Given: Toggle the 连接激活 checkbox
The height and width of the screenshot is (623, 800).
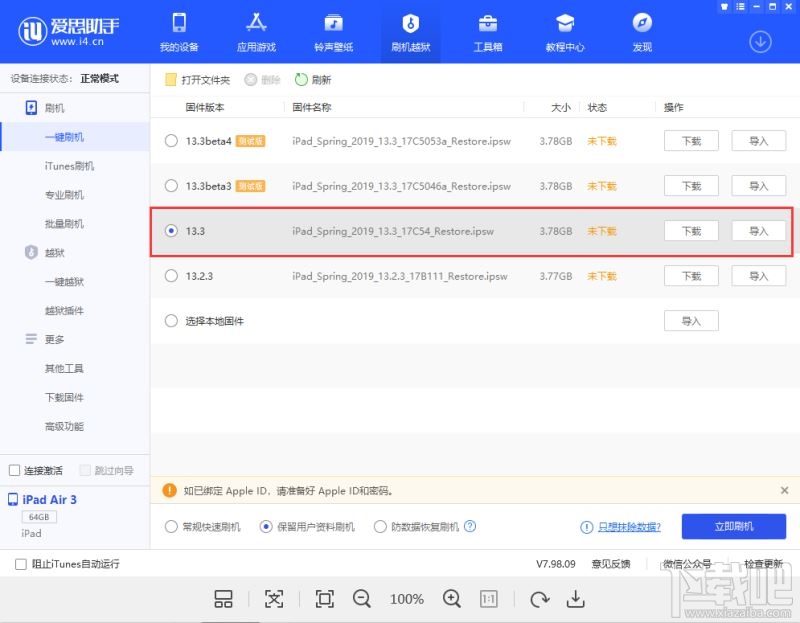Looking at the screenshot, I should tap(15, 470).
